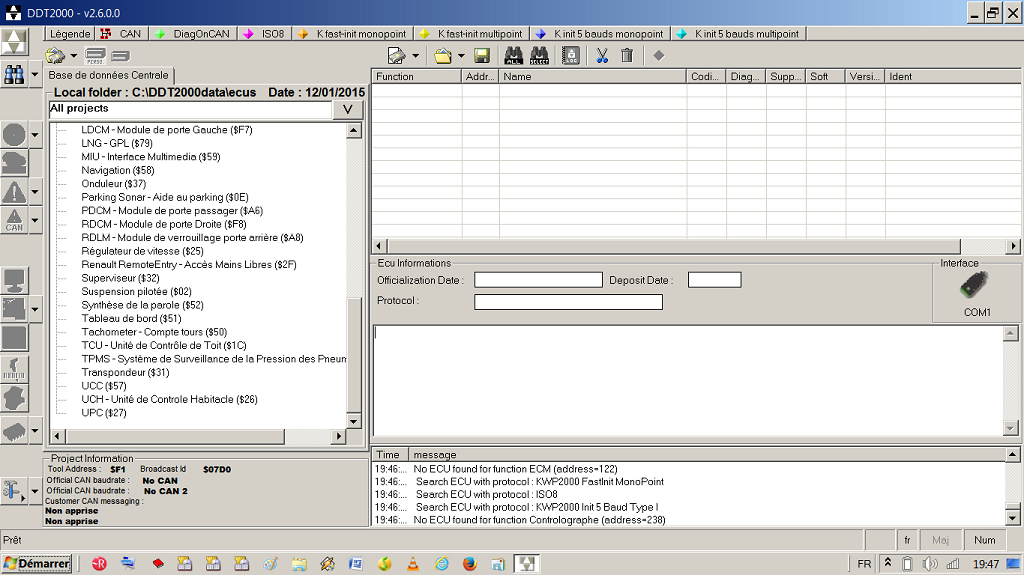The height and width of the screenshot is (575, 1024).
Task: Click the warning triangle CAN icon
Action: click(x=14, y=220)
